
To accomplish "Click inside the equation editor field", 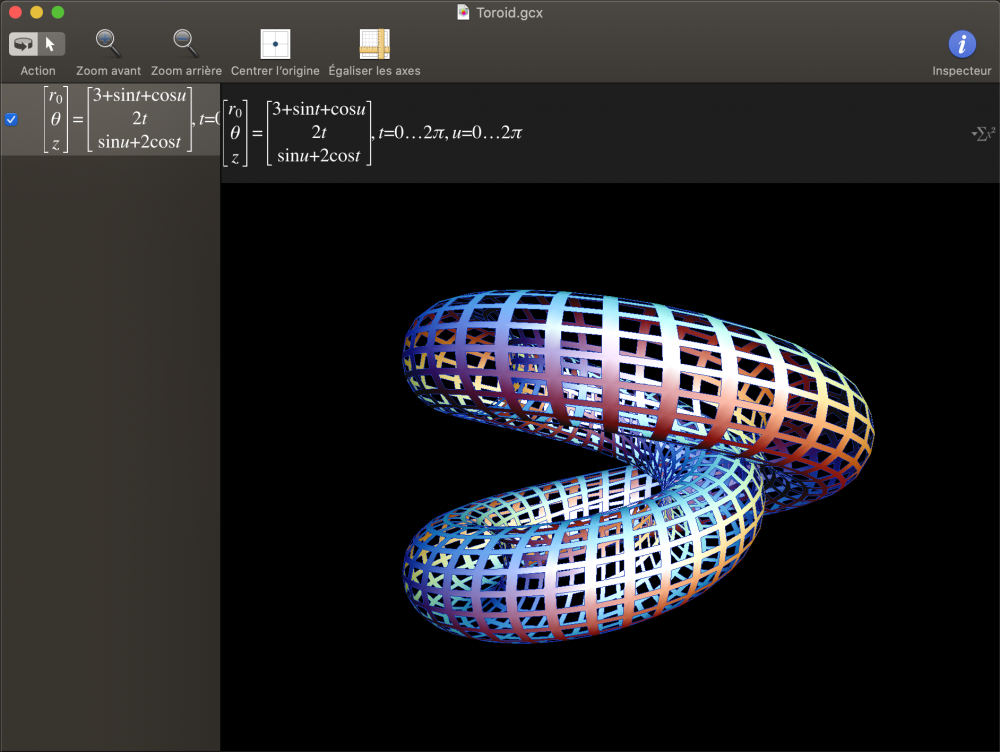I will pos(700,133).
